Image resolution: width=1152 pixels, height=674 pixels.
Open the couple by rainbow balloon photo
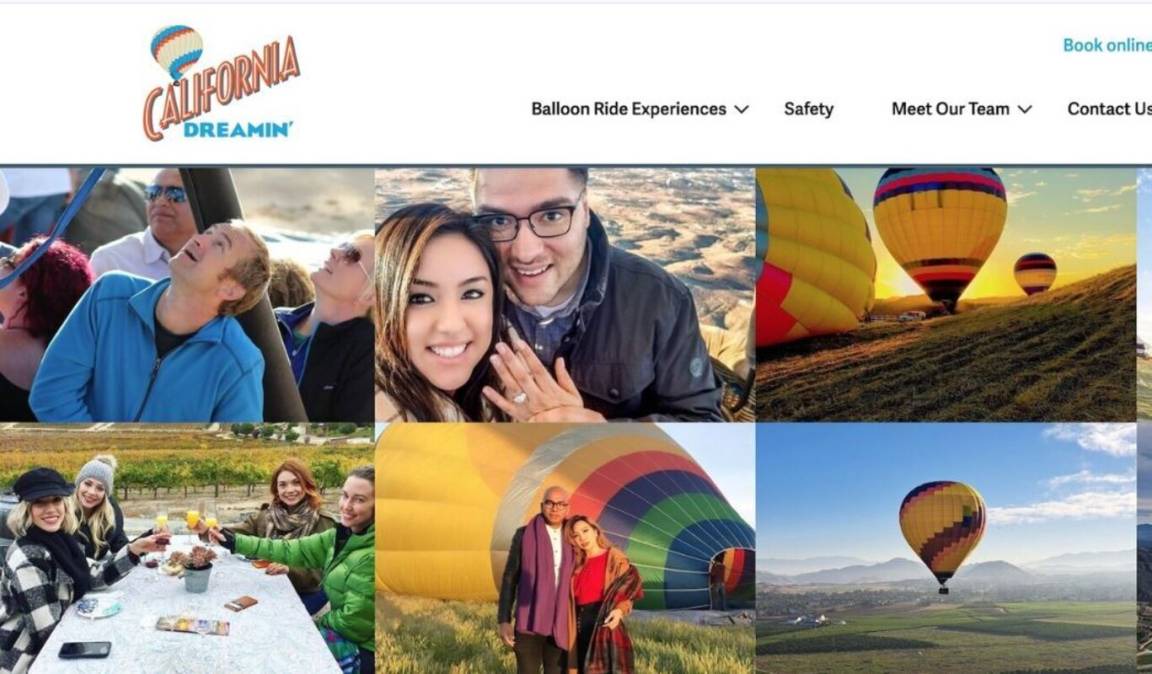[x=565, y=548]
